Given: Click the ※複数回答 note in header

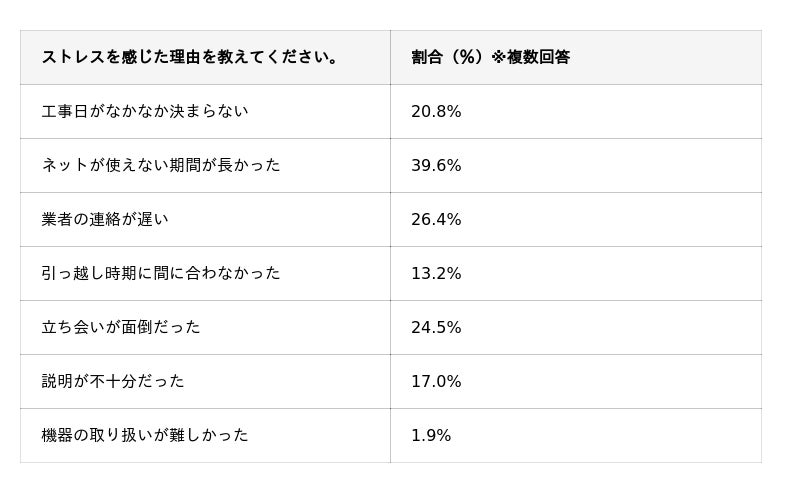Looking at the screenshot, I should pyautogui.click(x=530, y=57).
